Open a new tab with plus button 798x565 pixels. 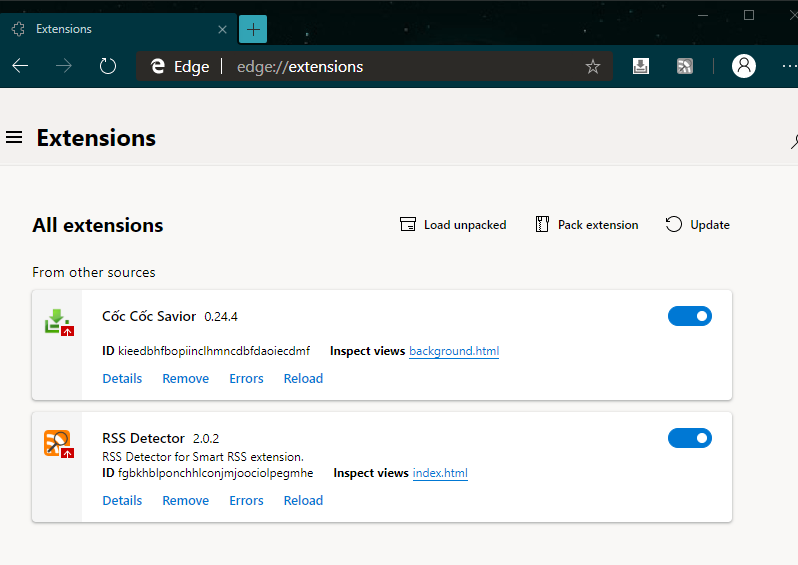[253, 29]
